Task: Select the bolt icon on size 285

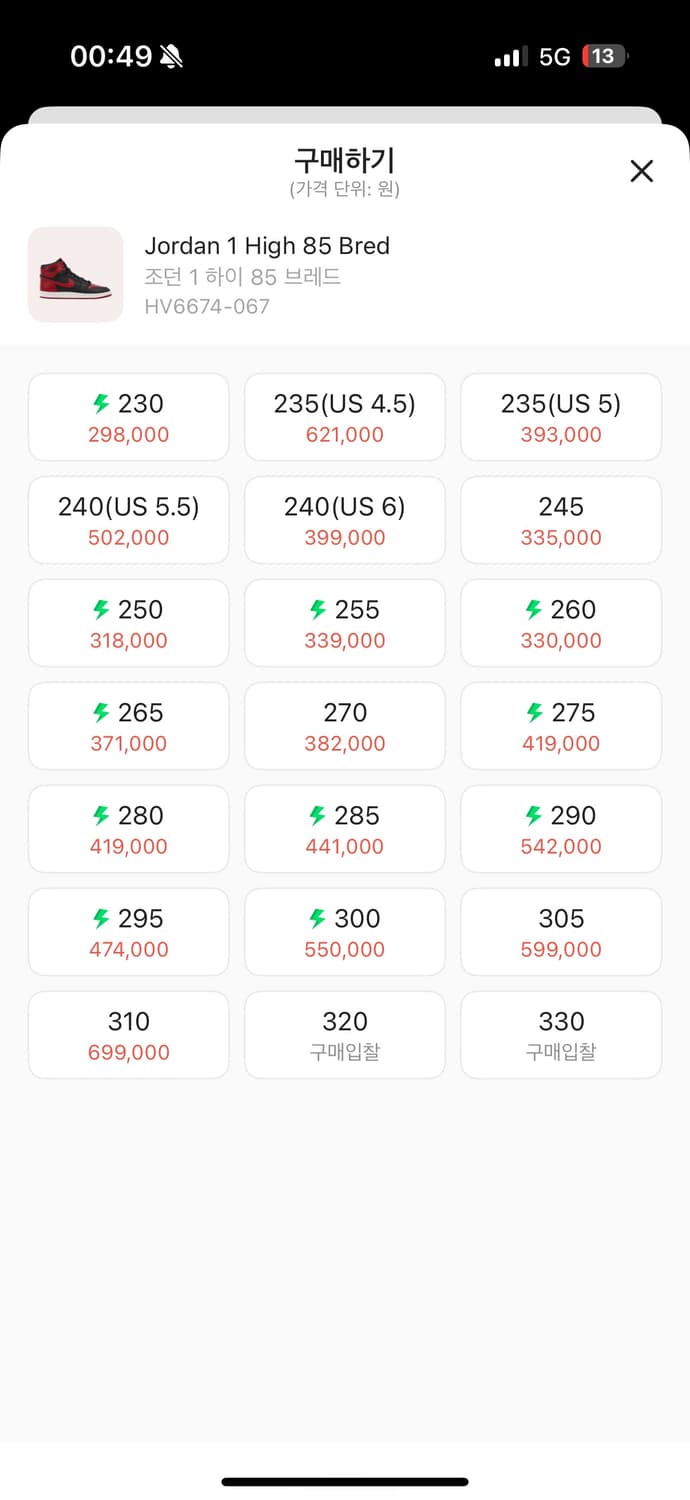Action: point(318,815)
